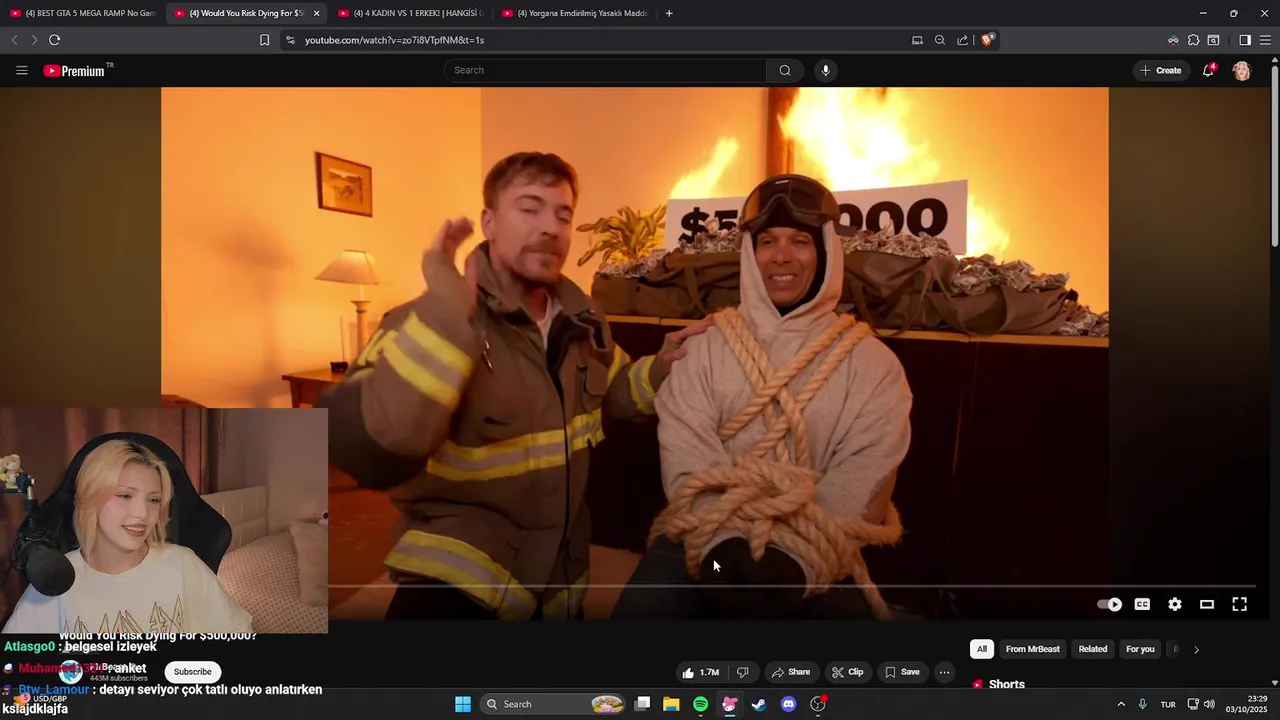Click into the YouTube search field
This screenshot has width=1280, height=720.
(605, 70)
